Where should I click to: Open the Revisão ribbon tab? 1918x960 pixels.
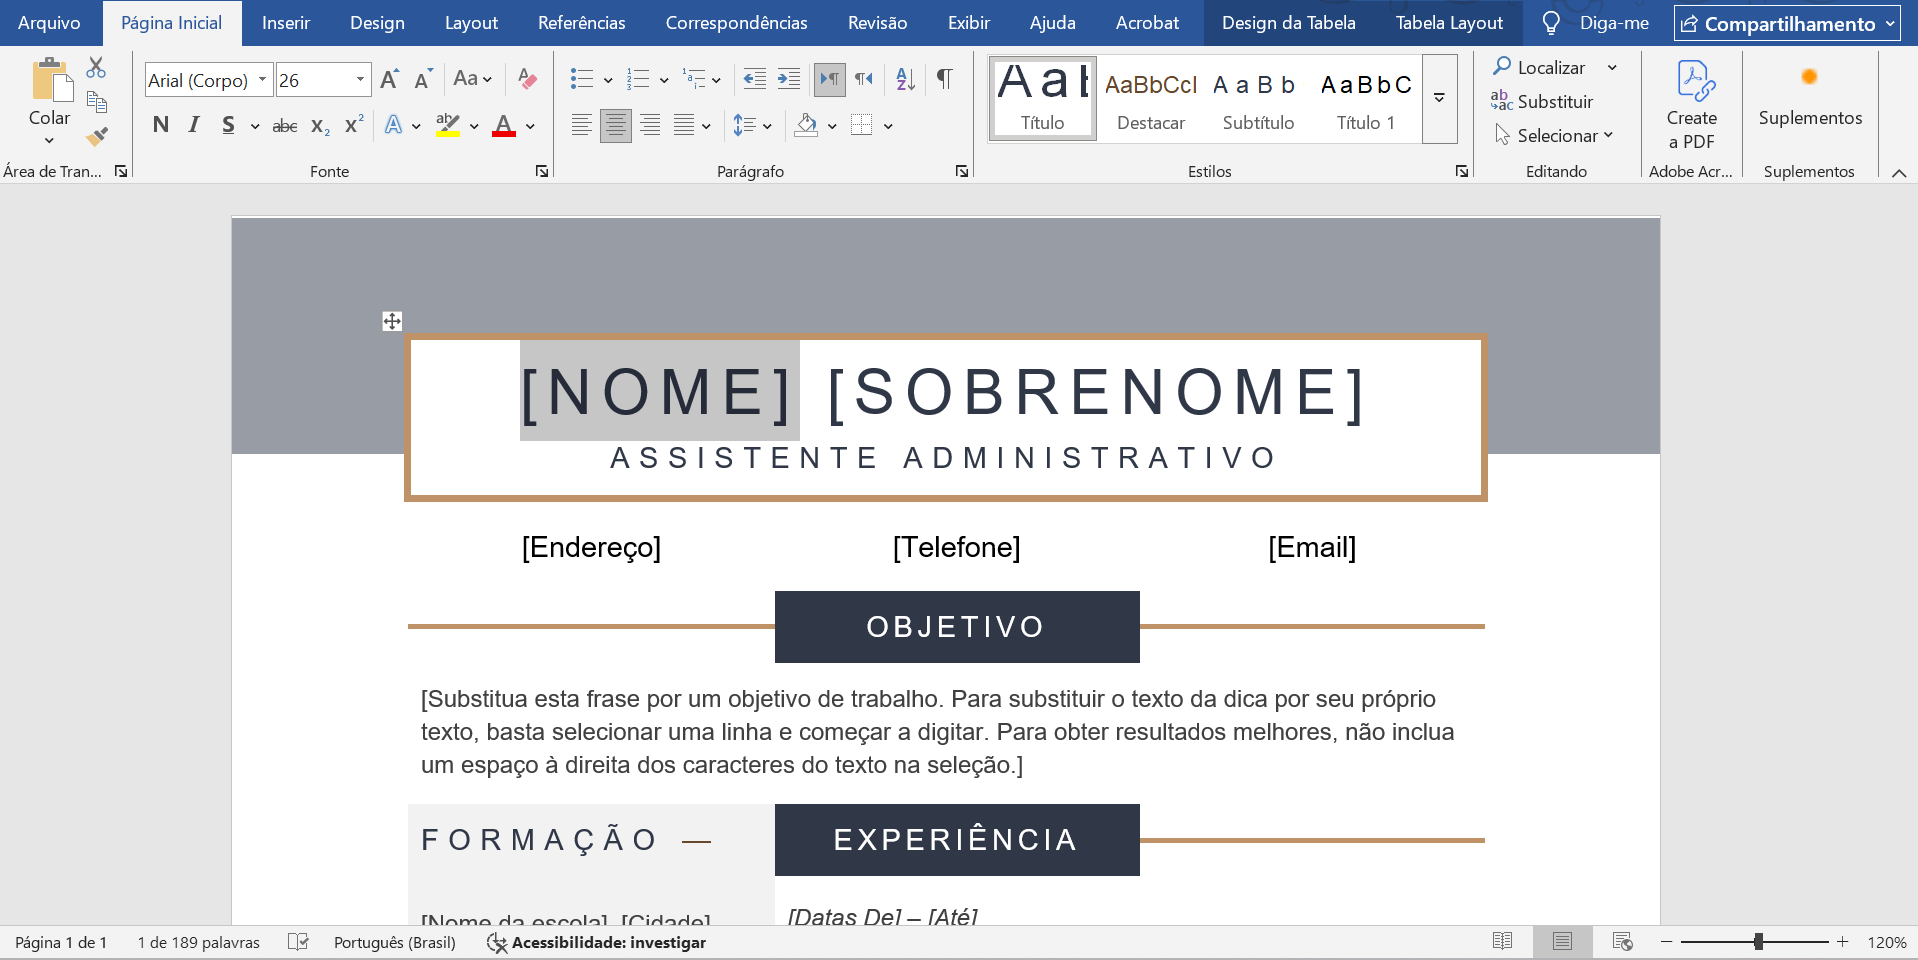(x=876, y=22)
